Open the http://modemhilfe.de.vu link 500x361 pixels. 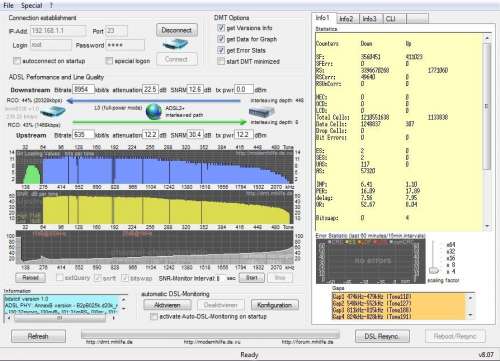pyautogui.click(x=212, y=342)
